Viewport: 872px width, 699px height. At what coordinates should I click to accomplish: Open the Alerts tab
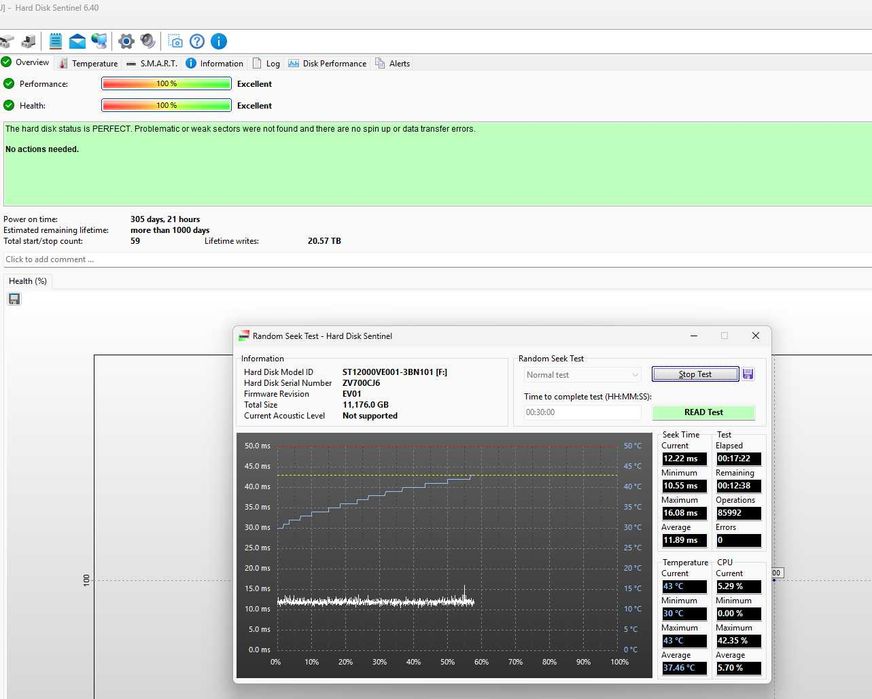tap(393, 63)
